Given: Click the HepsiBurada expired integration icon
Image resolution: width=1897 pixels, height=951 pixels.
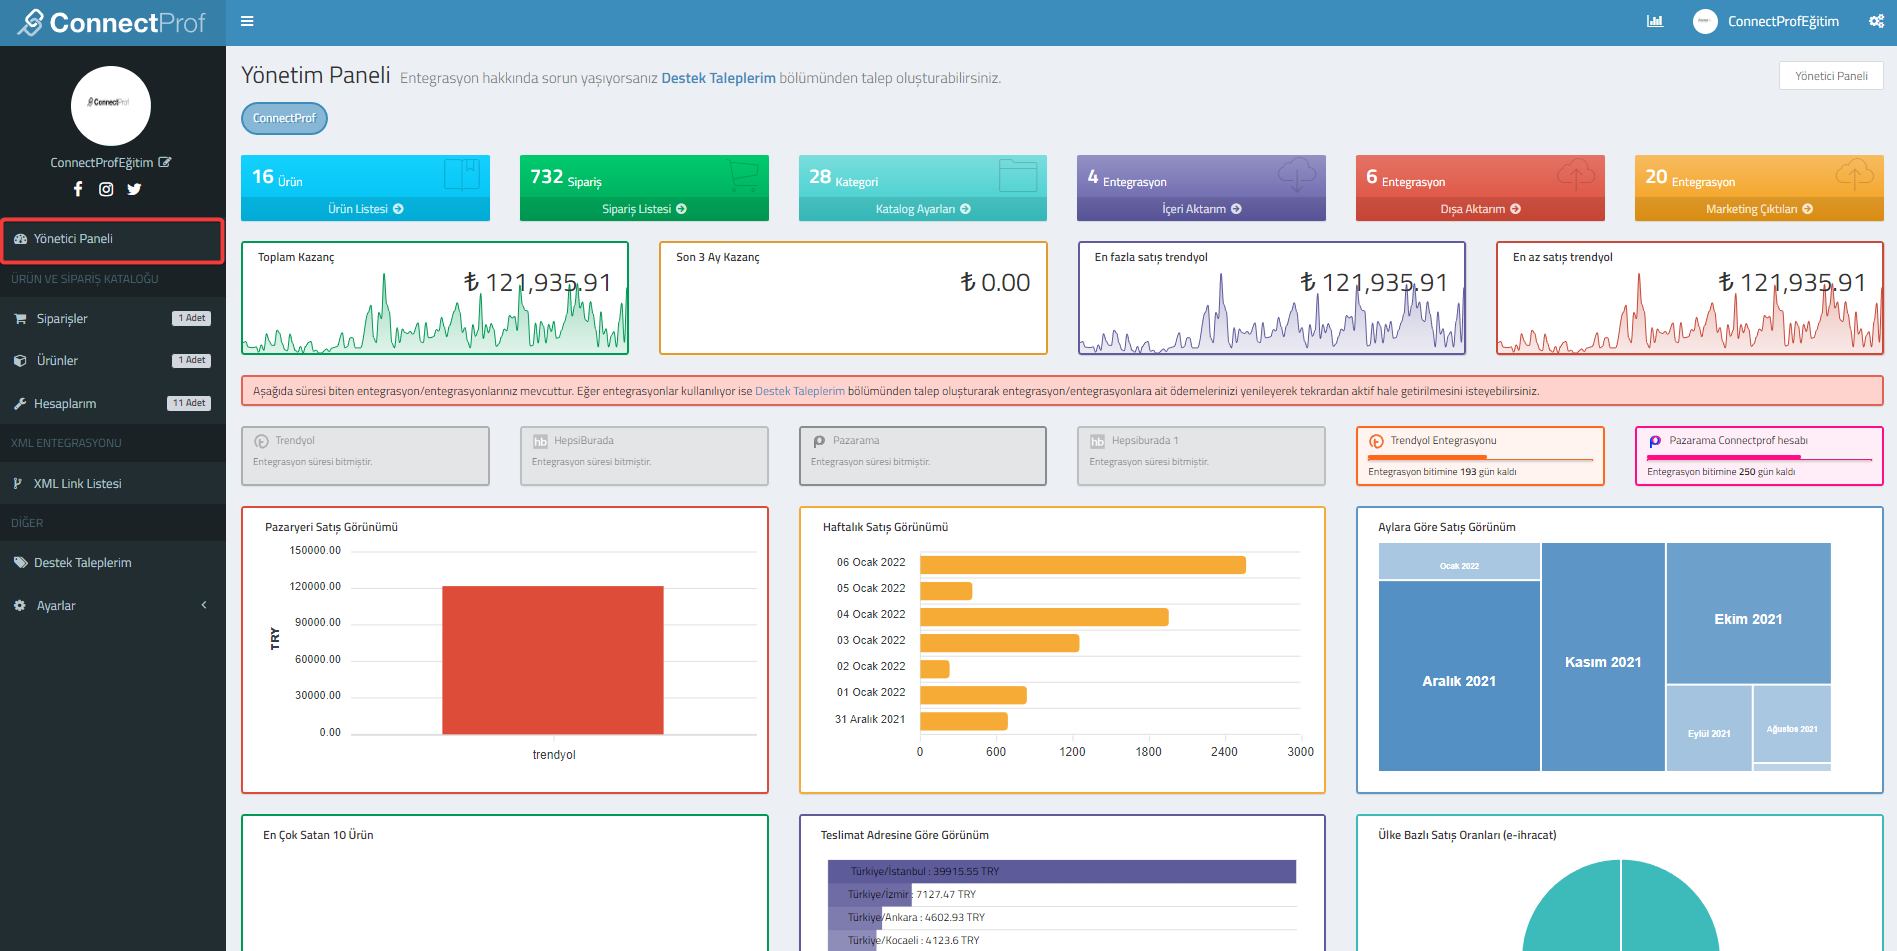Looking at the screenshot, I should click(540, 441).
